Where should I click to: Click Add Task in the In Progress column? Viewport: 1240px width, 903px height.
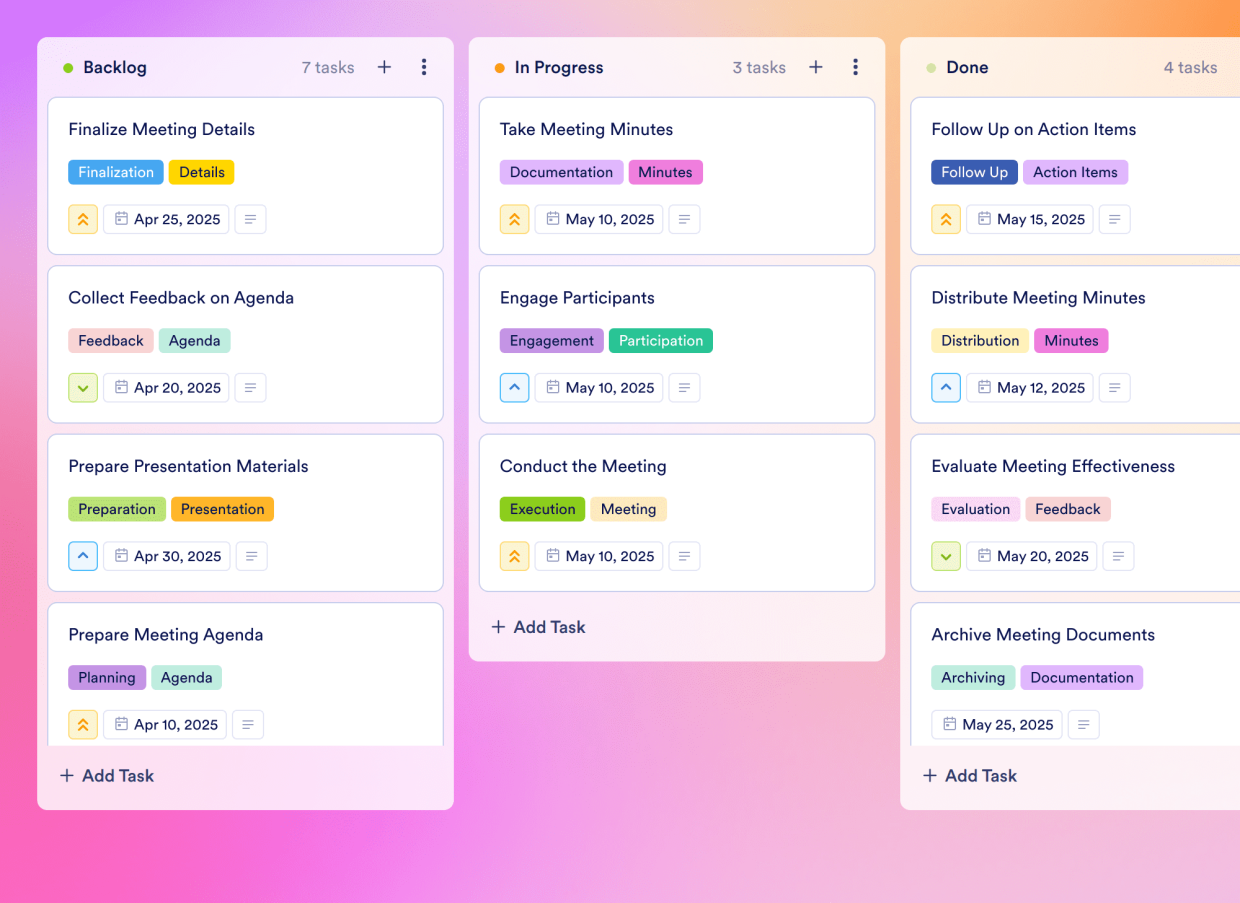tap(537, 627)
